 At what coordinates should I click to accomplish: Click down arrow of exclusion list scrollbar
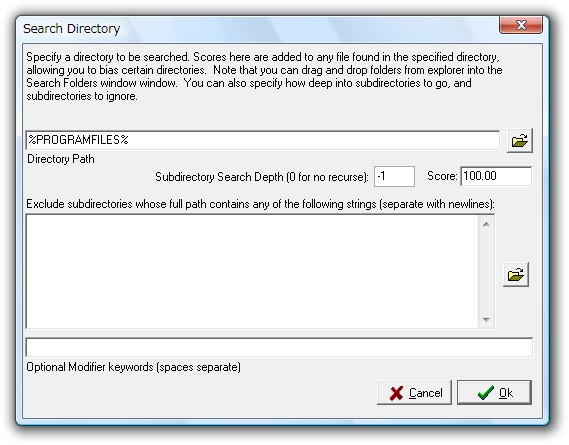click(486, 320)
